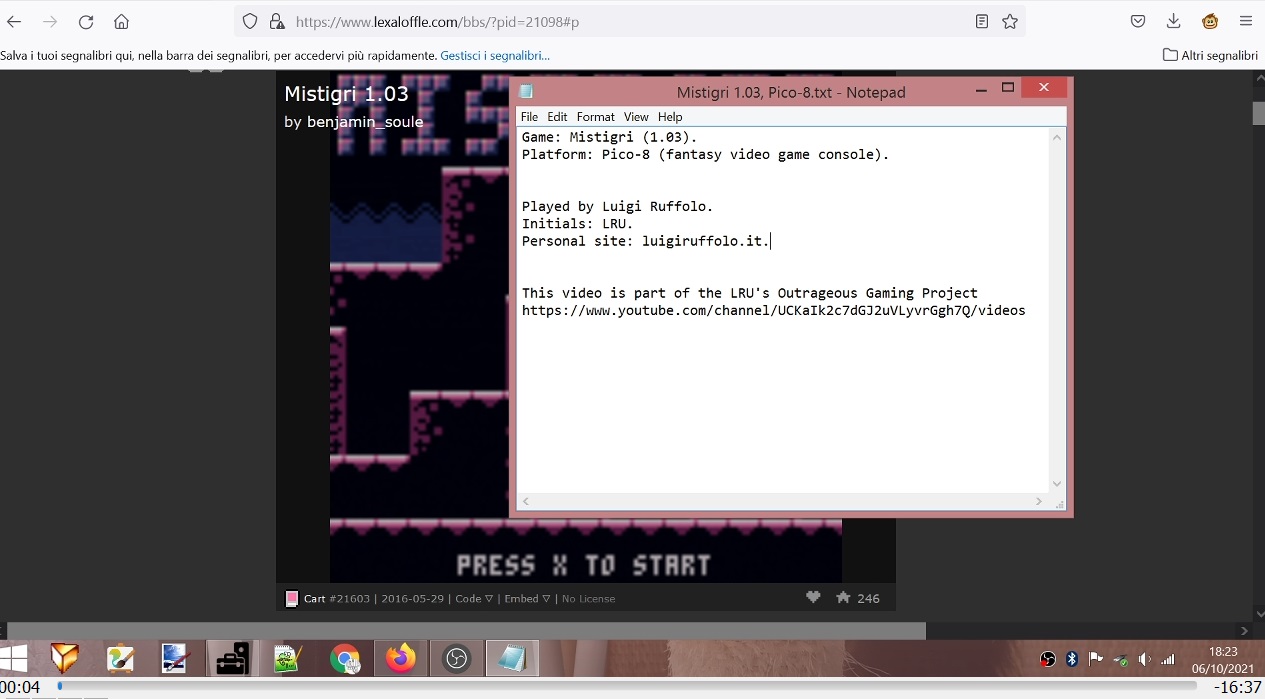Expand the Embed dropdown under cart
Screen dimensions: 1265x699
point(527,598)
